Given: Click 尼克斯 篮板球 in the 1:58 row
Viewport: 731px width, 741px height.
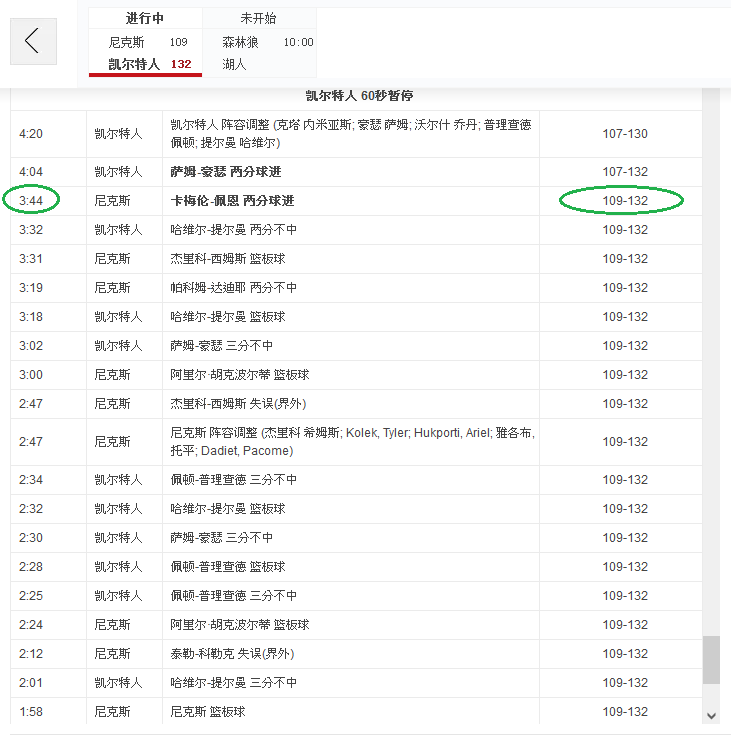Looking at the screenshot, I should pyautogui.click(x=208, y=712).
